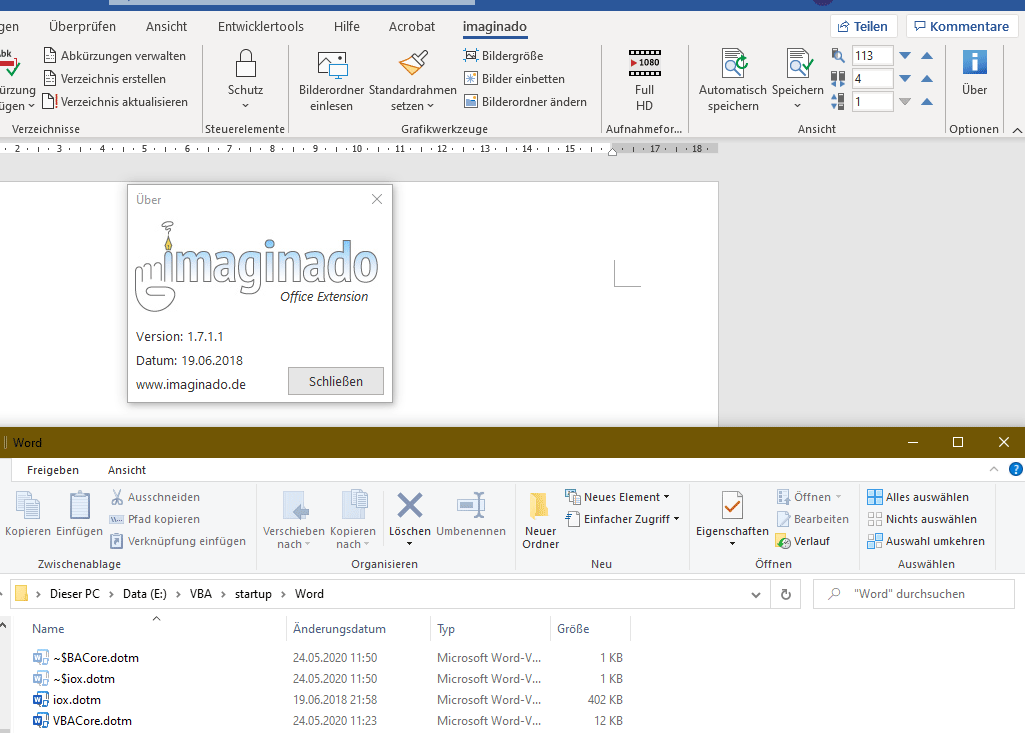Close the Über dialog with X

tap(377, 199)
